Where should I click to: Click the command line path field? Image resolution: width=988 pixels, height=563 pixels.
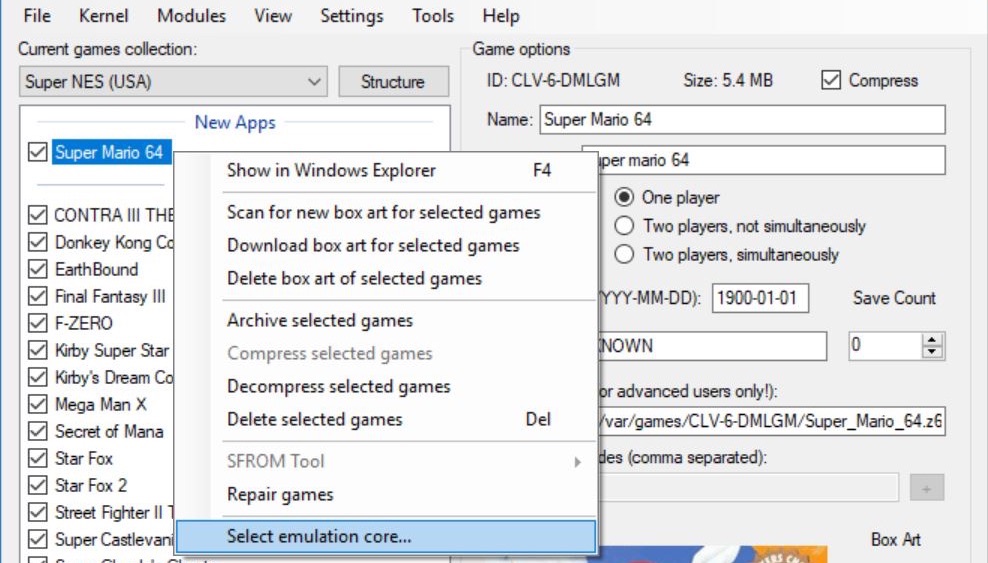tap(771, 421)
